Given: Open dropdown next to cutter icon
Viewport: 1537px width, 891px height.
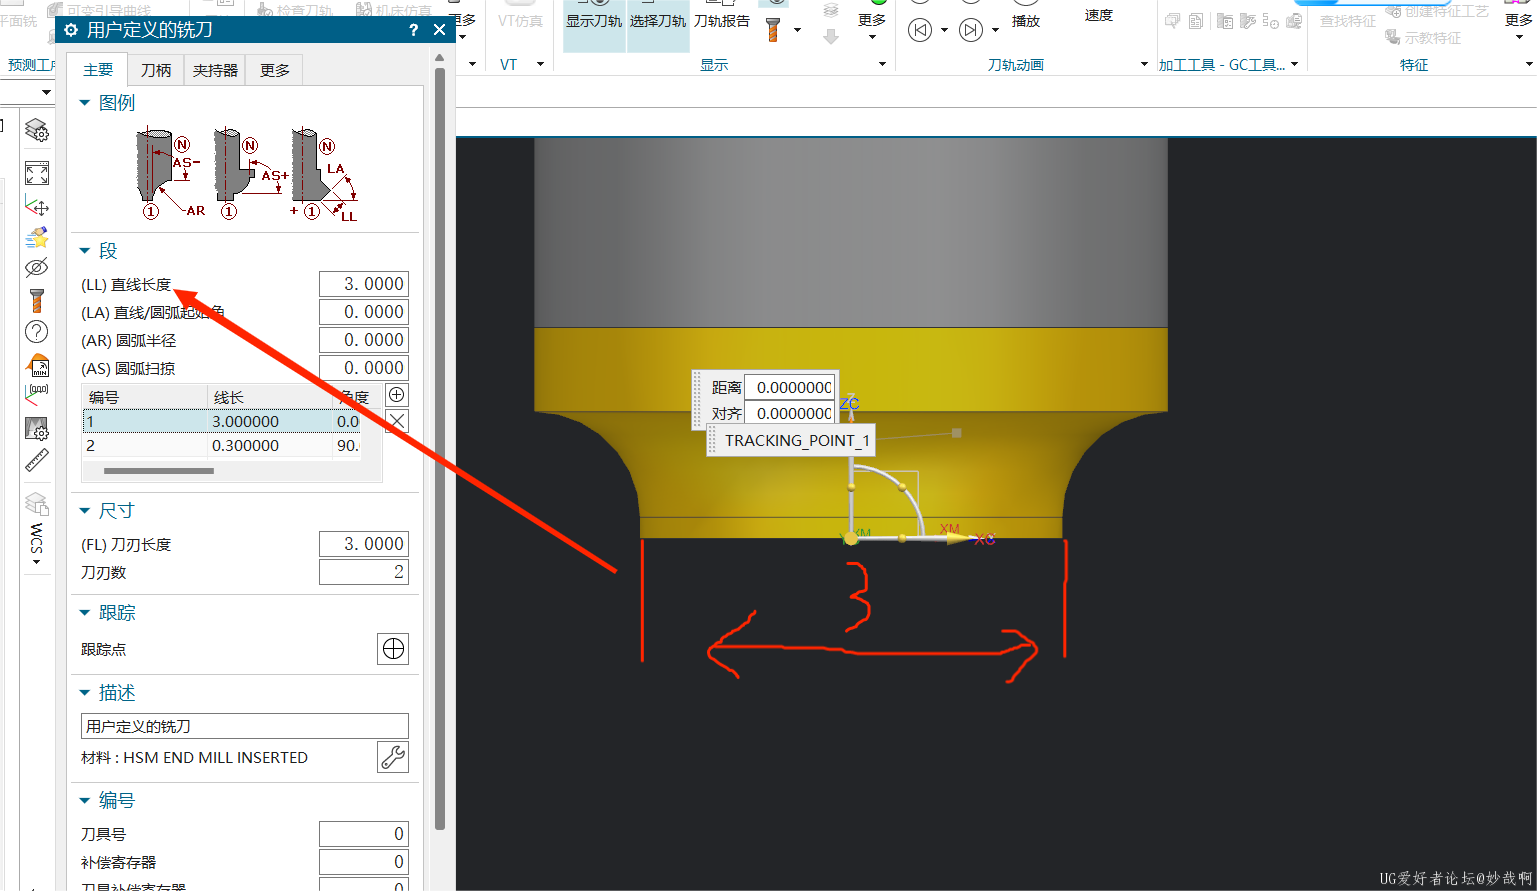Looking at the screenshot, I should point(797,30).
